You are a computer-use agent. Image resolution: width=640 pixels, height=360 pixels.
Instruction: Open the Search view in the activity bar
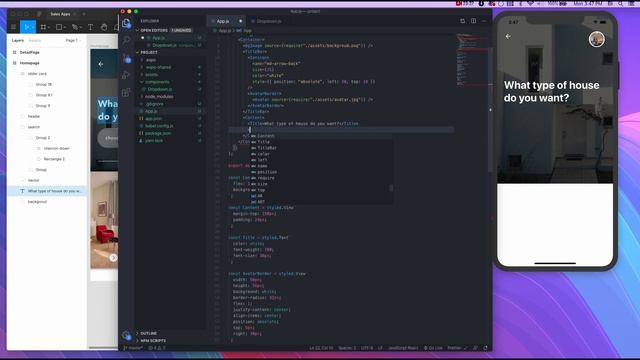[126, 40]
